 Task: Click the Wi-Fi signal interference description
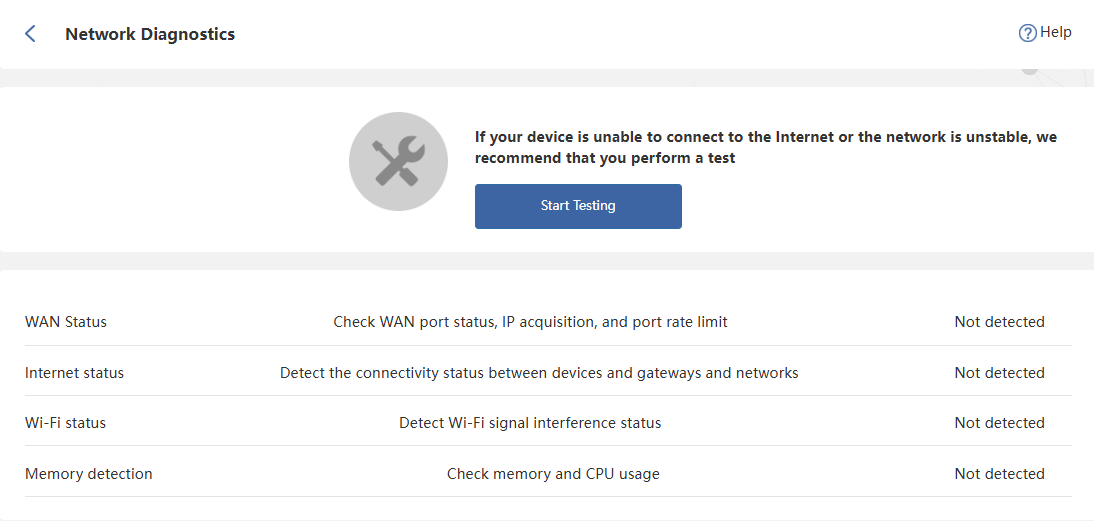(x=530, y=423)
